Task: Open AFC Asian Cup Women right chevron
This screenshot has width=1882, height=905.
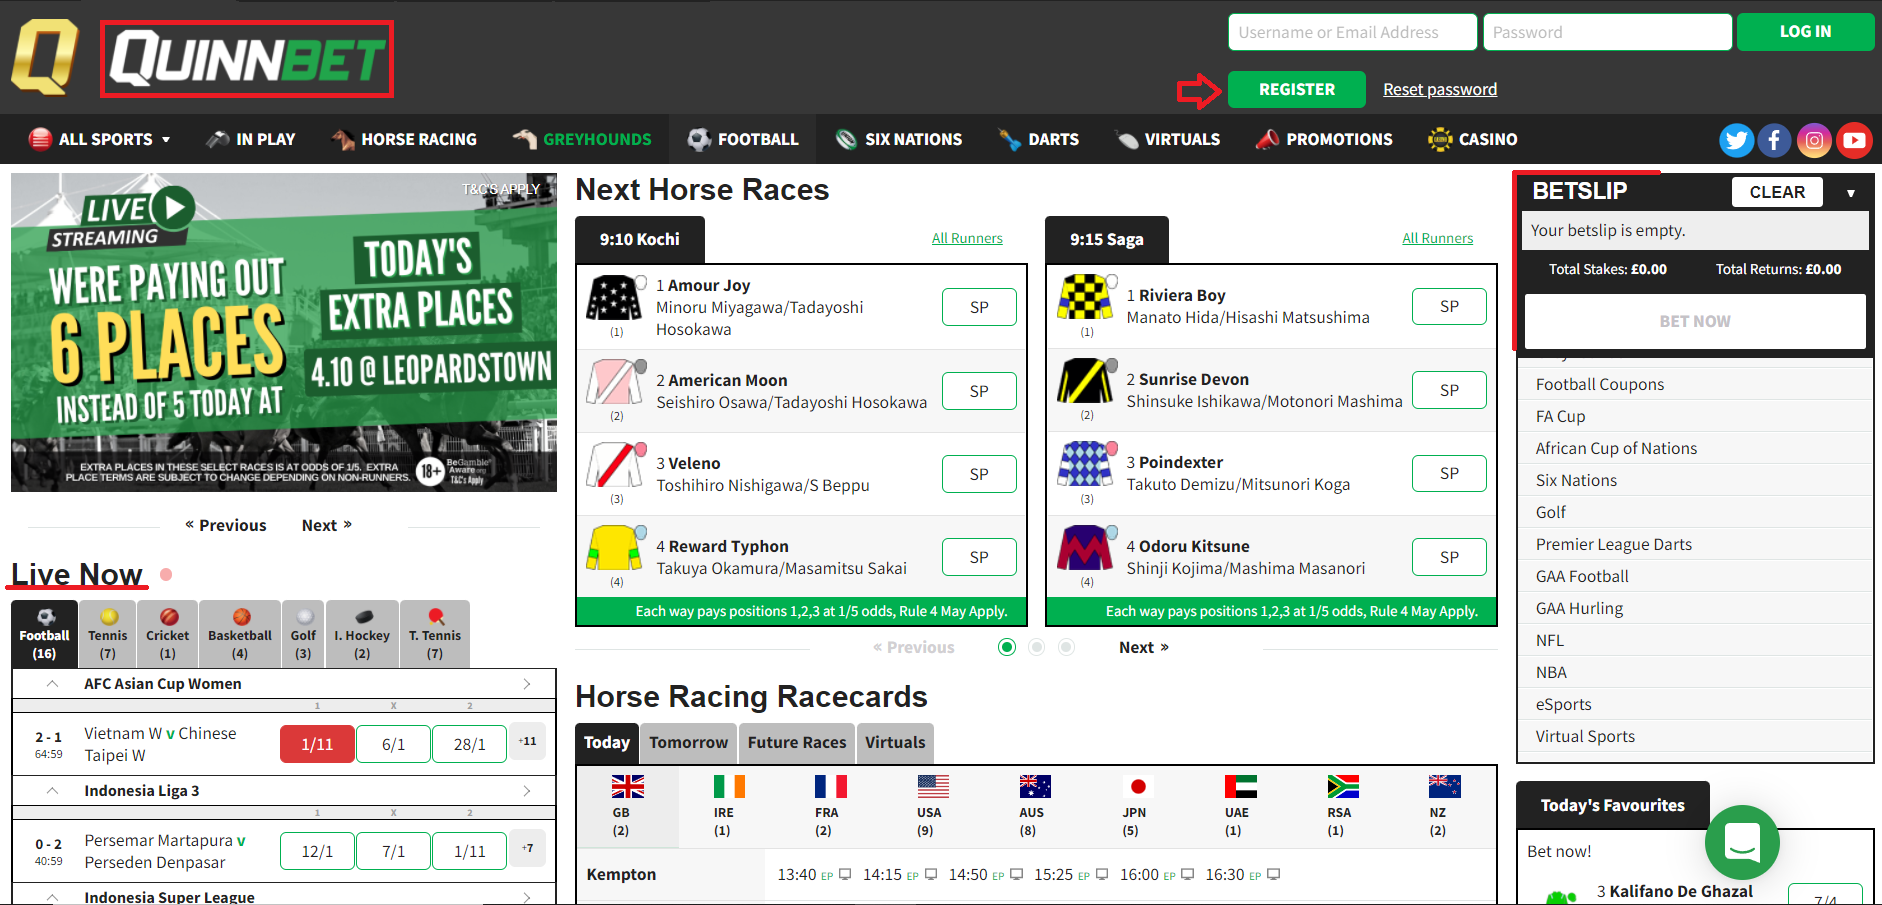Action: point(527,684)
